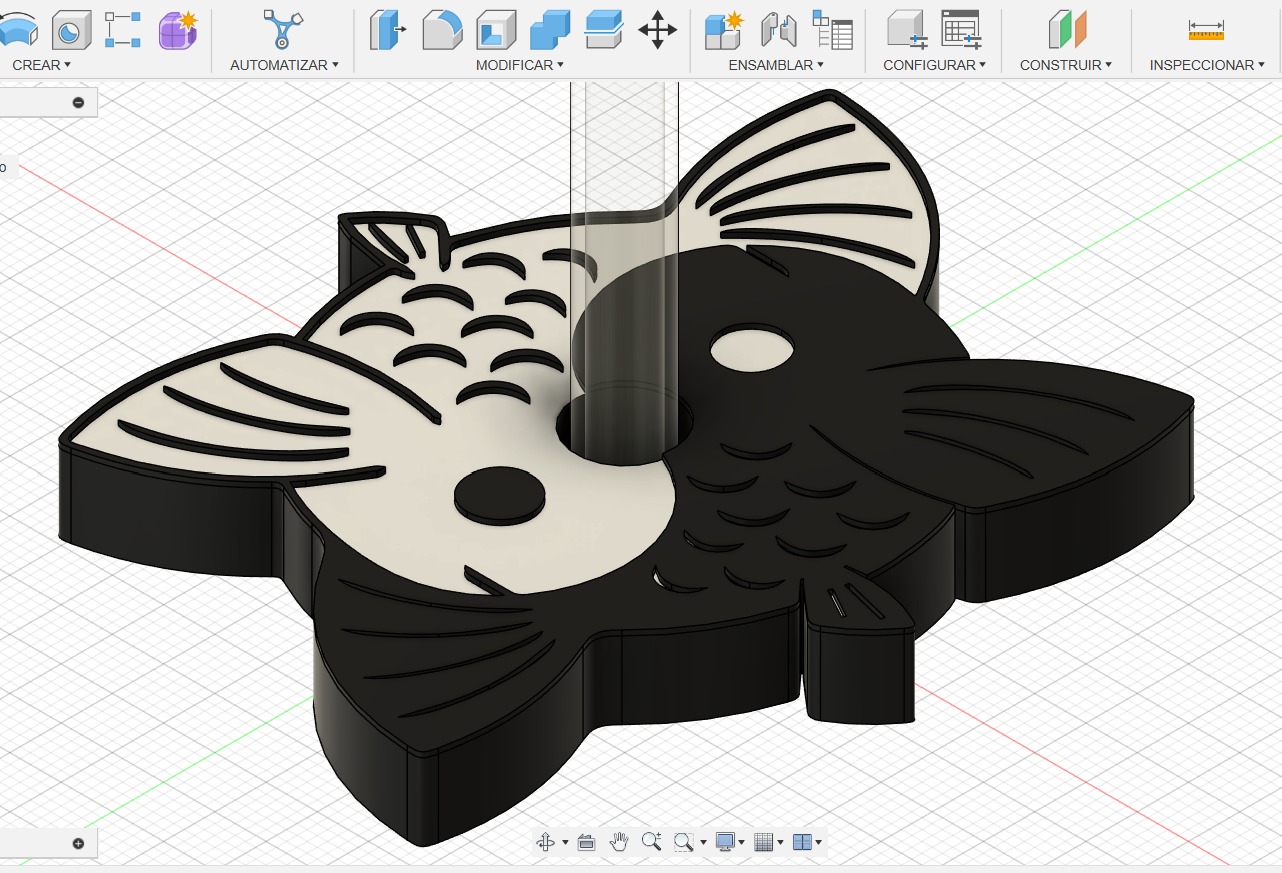Open the Measure tool under Inspeccionar
Screen dimensions: 1282x873
(1205, 29)
